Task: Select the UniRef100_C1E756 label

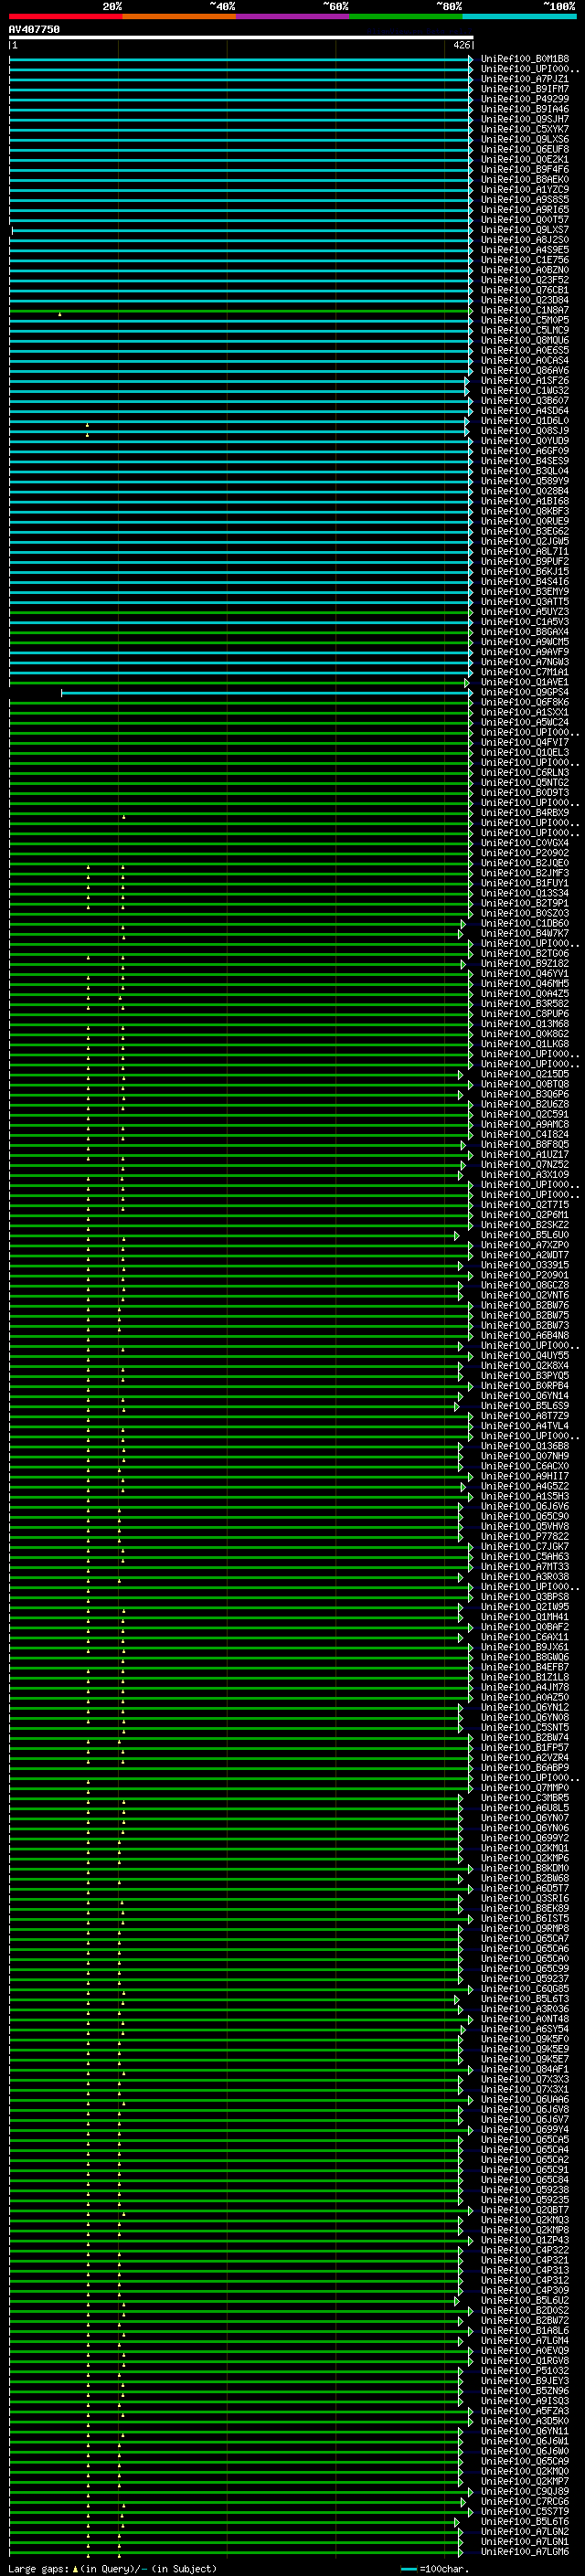Action: coord(525,260)
